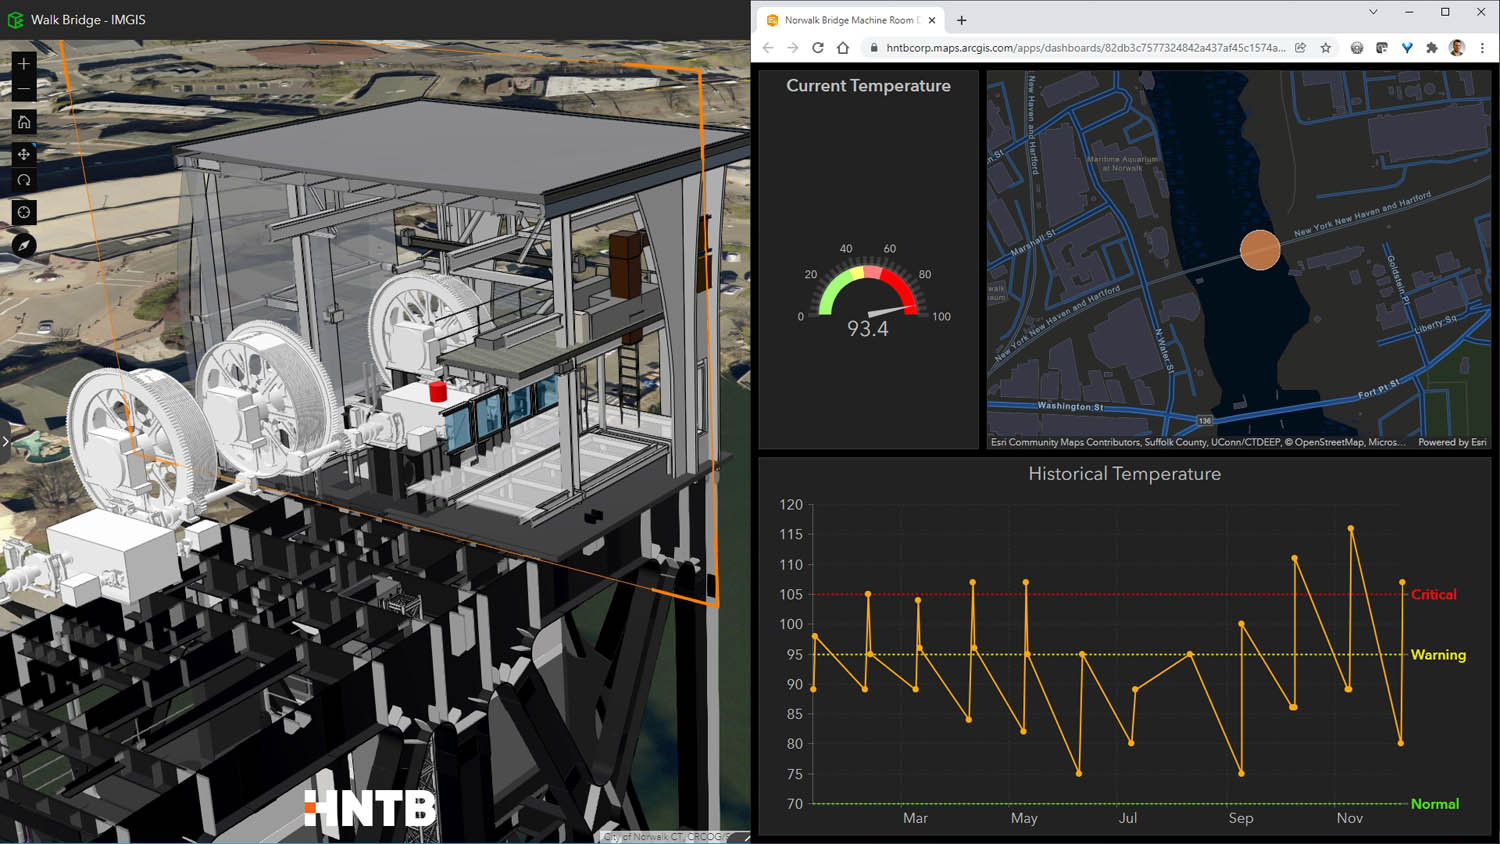The height and width of the screenshot is (844, 1500).
Task: Click the locate/target icon in scene toolbar
Action: pyautogui.click(x=24, y=212)
